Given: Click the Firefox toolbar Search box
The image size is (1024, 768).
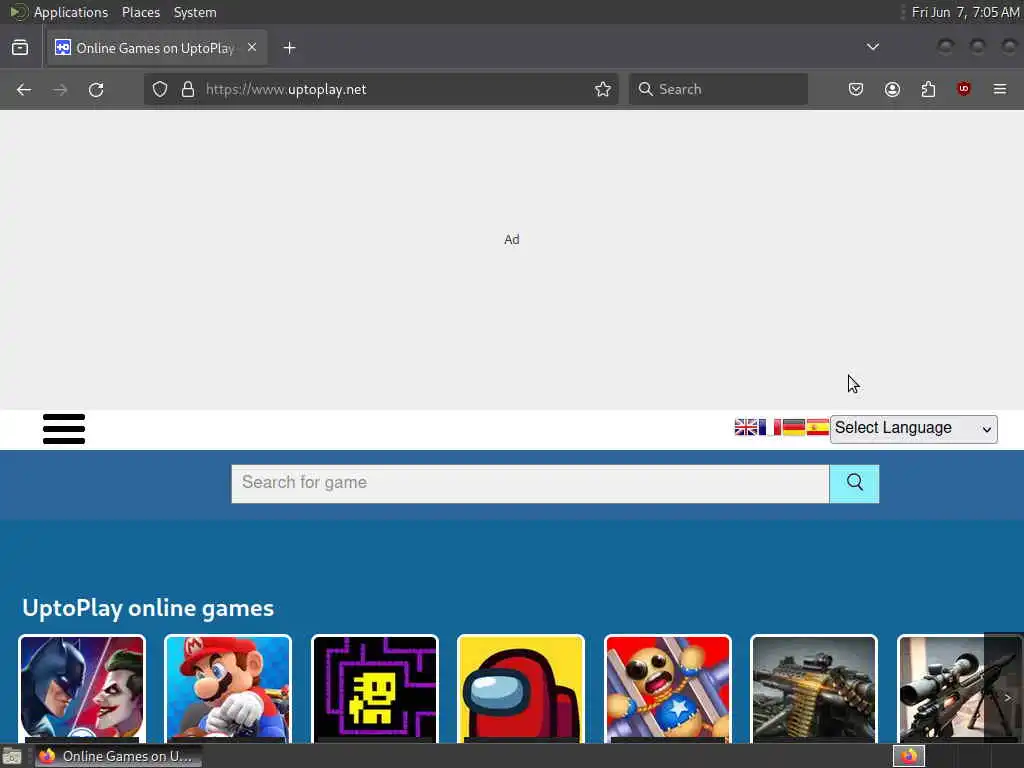Looking at the screenshot, I should point(718,89).
